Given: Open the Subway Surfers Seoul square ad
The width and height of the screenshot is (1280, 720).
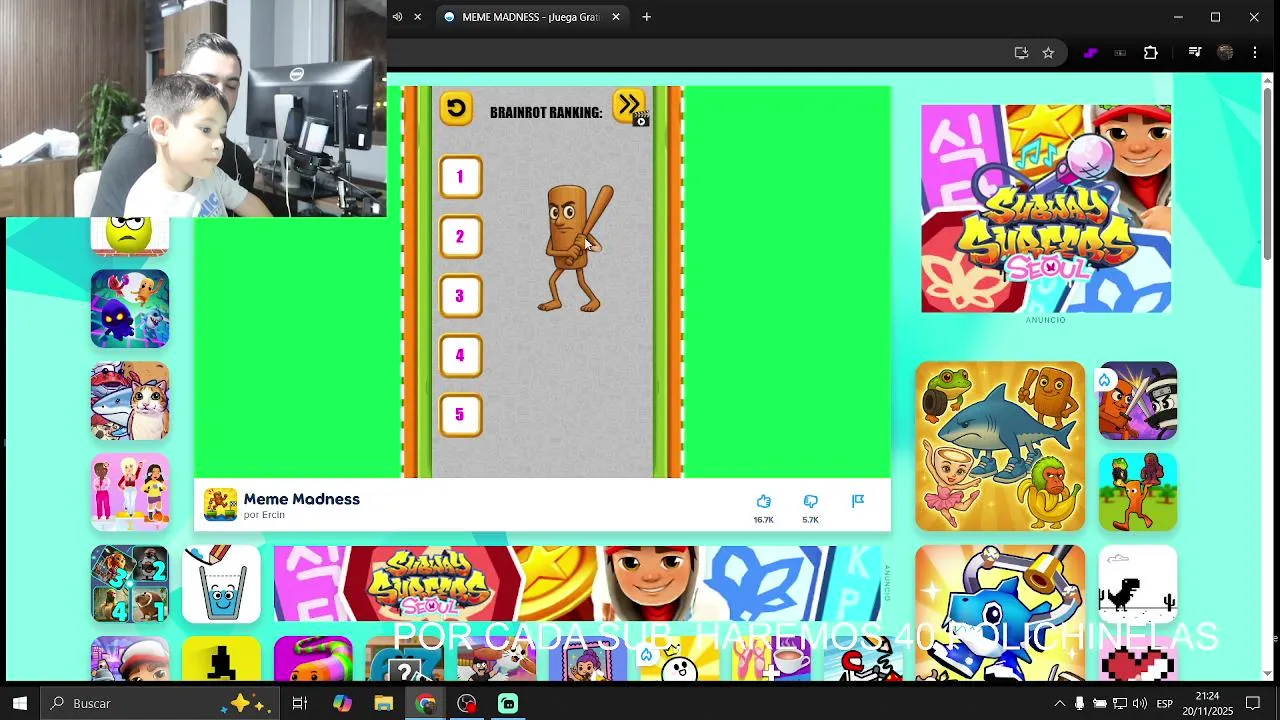Looking at the screenshot, I should (1046, 208).
